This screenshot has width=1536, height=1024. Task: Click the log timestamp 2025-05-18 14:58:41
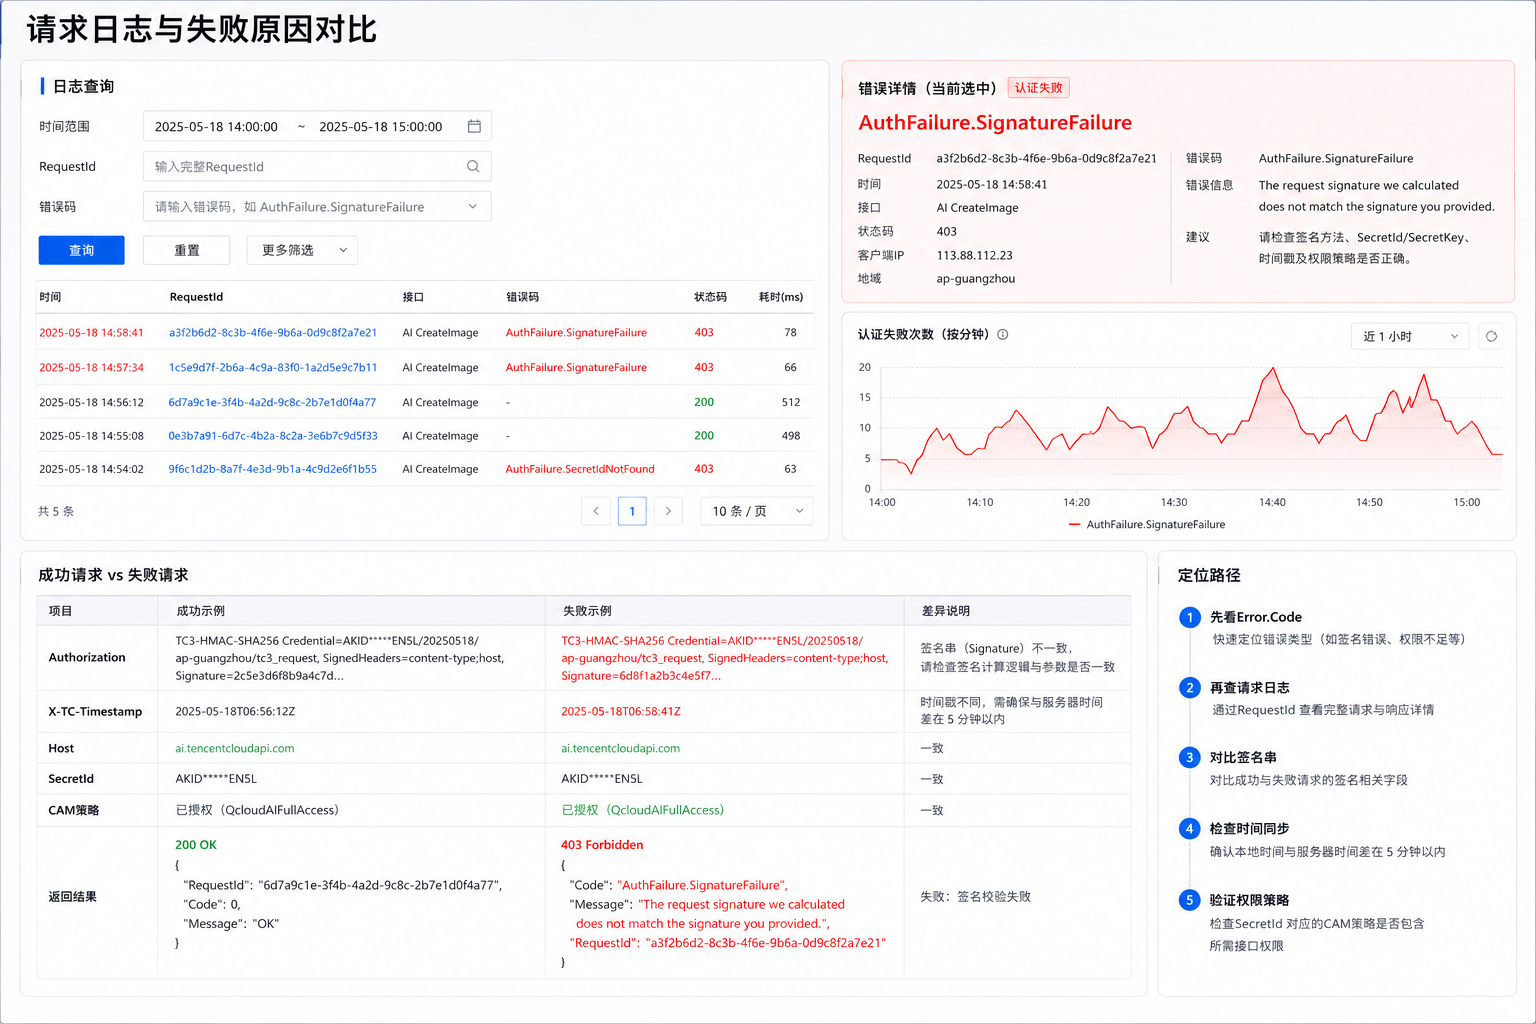click(x=91, y=333)
